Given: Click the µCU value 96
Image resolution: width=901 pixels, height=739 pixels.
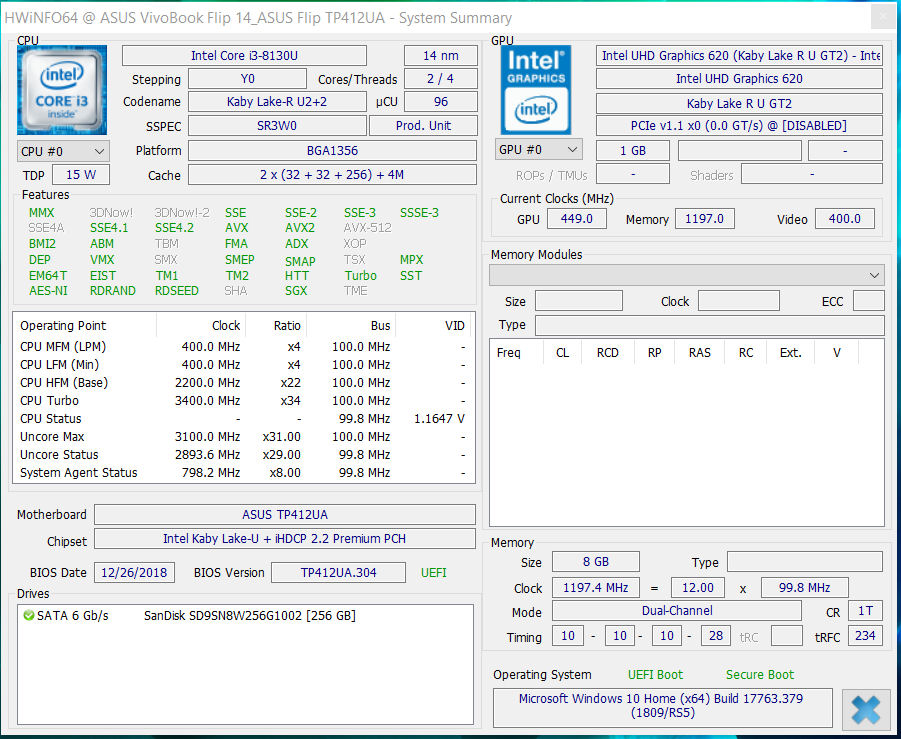Looking at the screenshot, I should [x=441, y=102].
